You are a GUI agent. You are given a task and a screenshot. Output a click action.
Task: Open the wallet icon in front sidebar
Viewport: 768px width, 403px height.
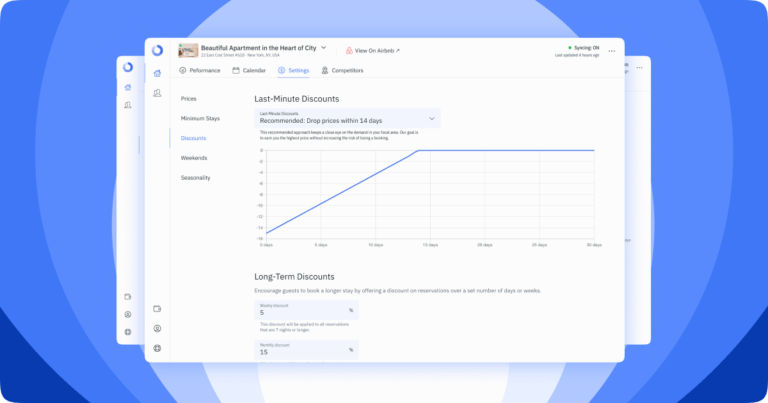coord(157,309)
